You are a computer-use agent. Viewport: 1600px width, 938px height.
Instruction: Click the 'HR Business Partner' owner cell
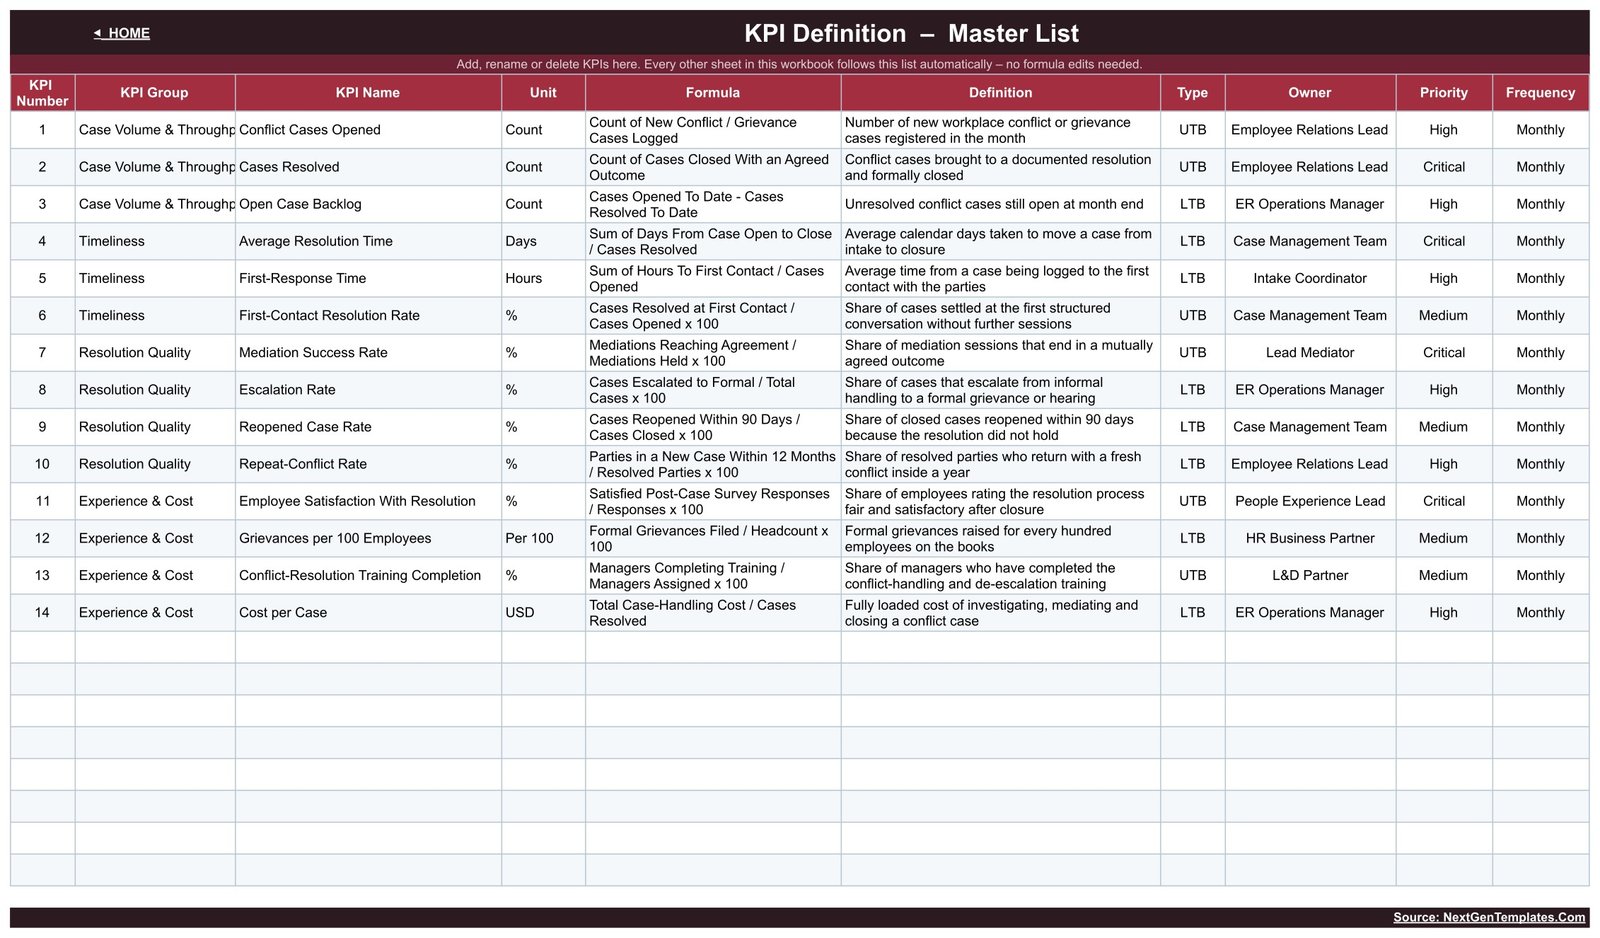point(1310,538)
